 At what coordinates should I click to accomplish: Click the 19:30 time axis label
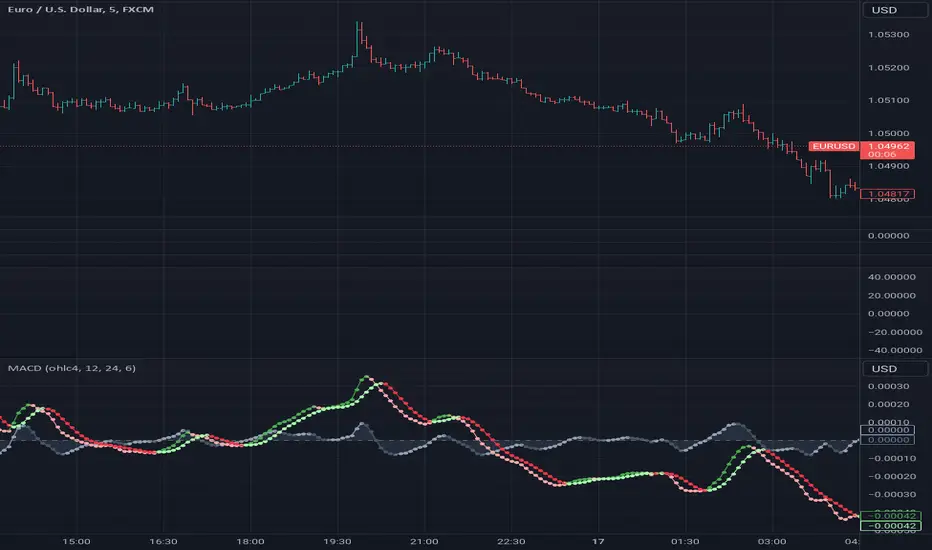pos(337,541)
